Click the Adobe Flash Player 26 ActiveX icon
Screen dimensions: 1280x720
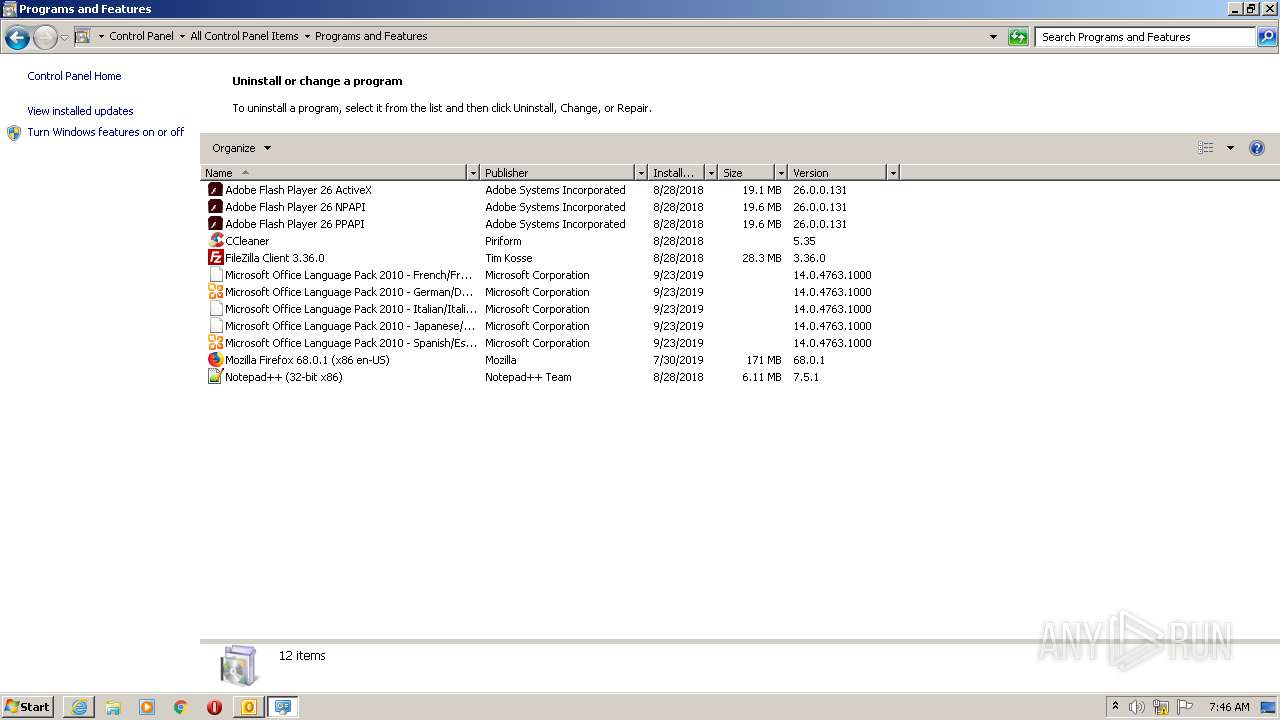(x=215, y=190)
